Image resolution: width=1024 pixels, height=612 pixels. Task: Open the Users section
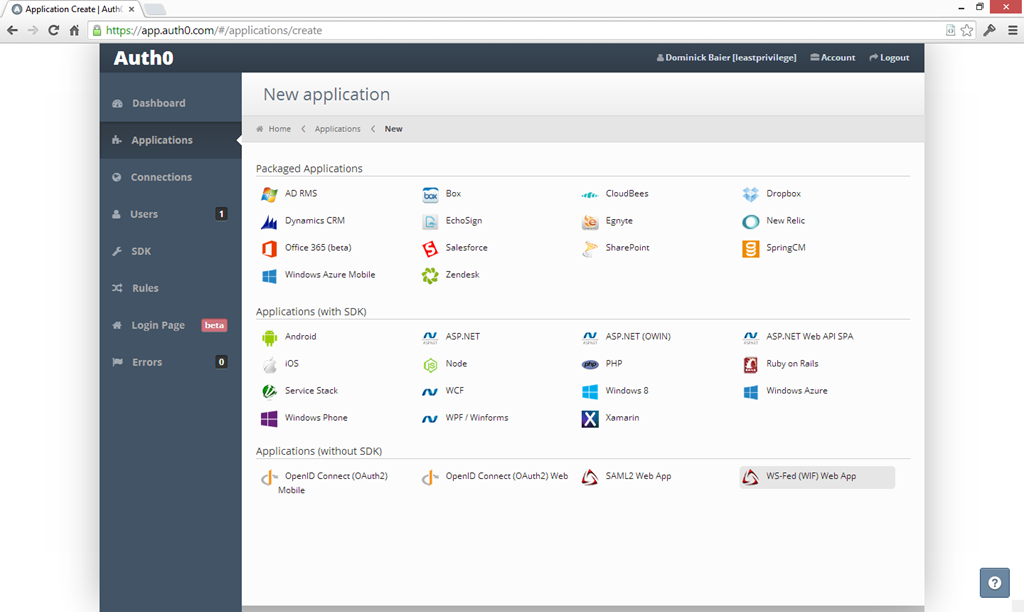[x=144, y=214]
